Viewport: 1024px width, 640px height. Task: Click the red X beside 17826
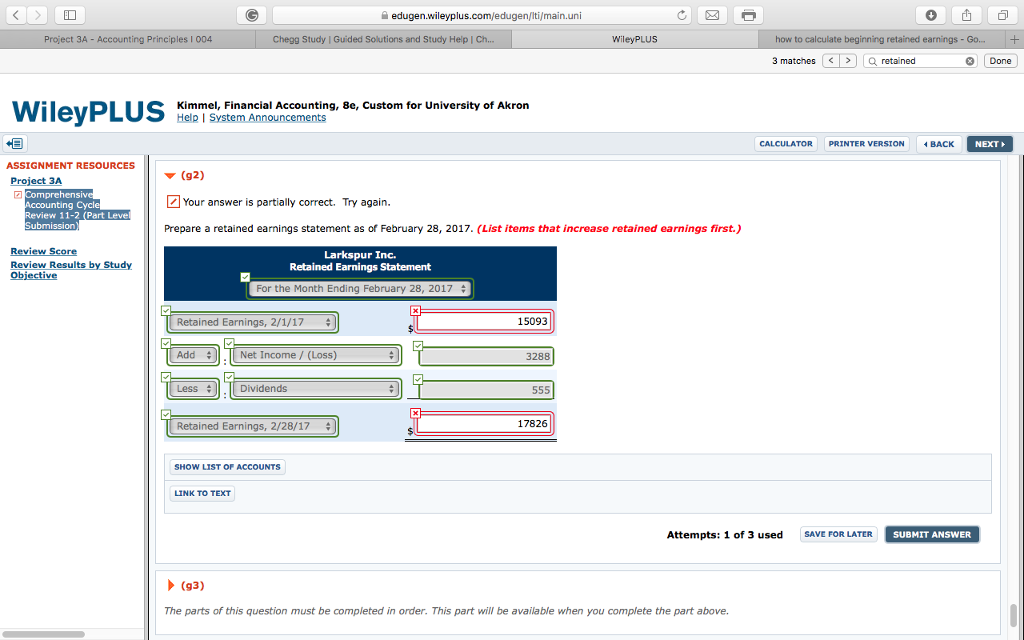[x=415, y=413]
